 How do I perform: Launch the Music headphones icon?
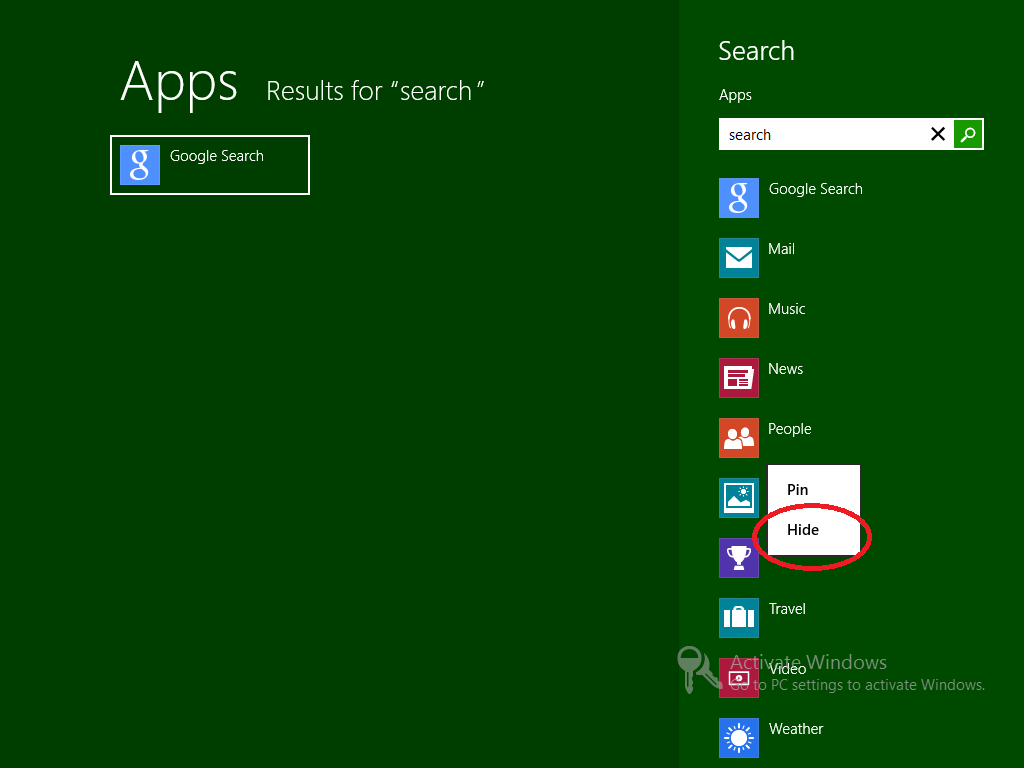738,318
